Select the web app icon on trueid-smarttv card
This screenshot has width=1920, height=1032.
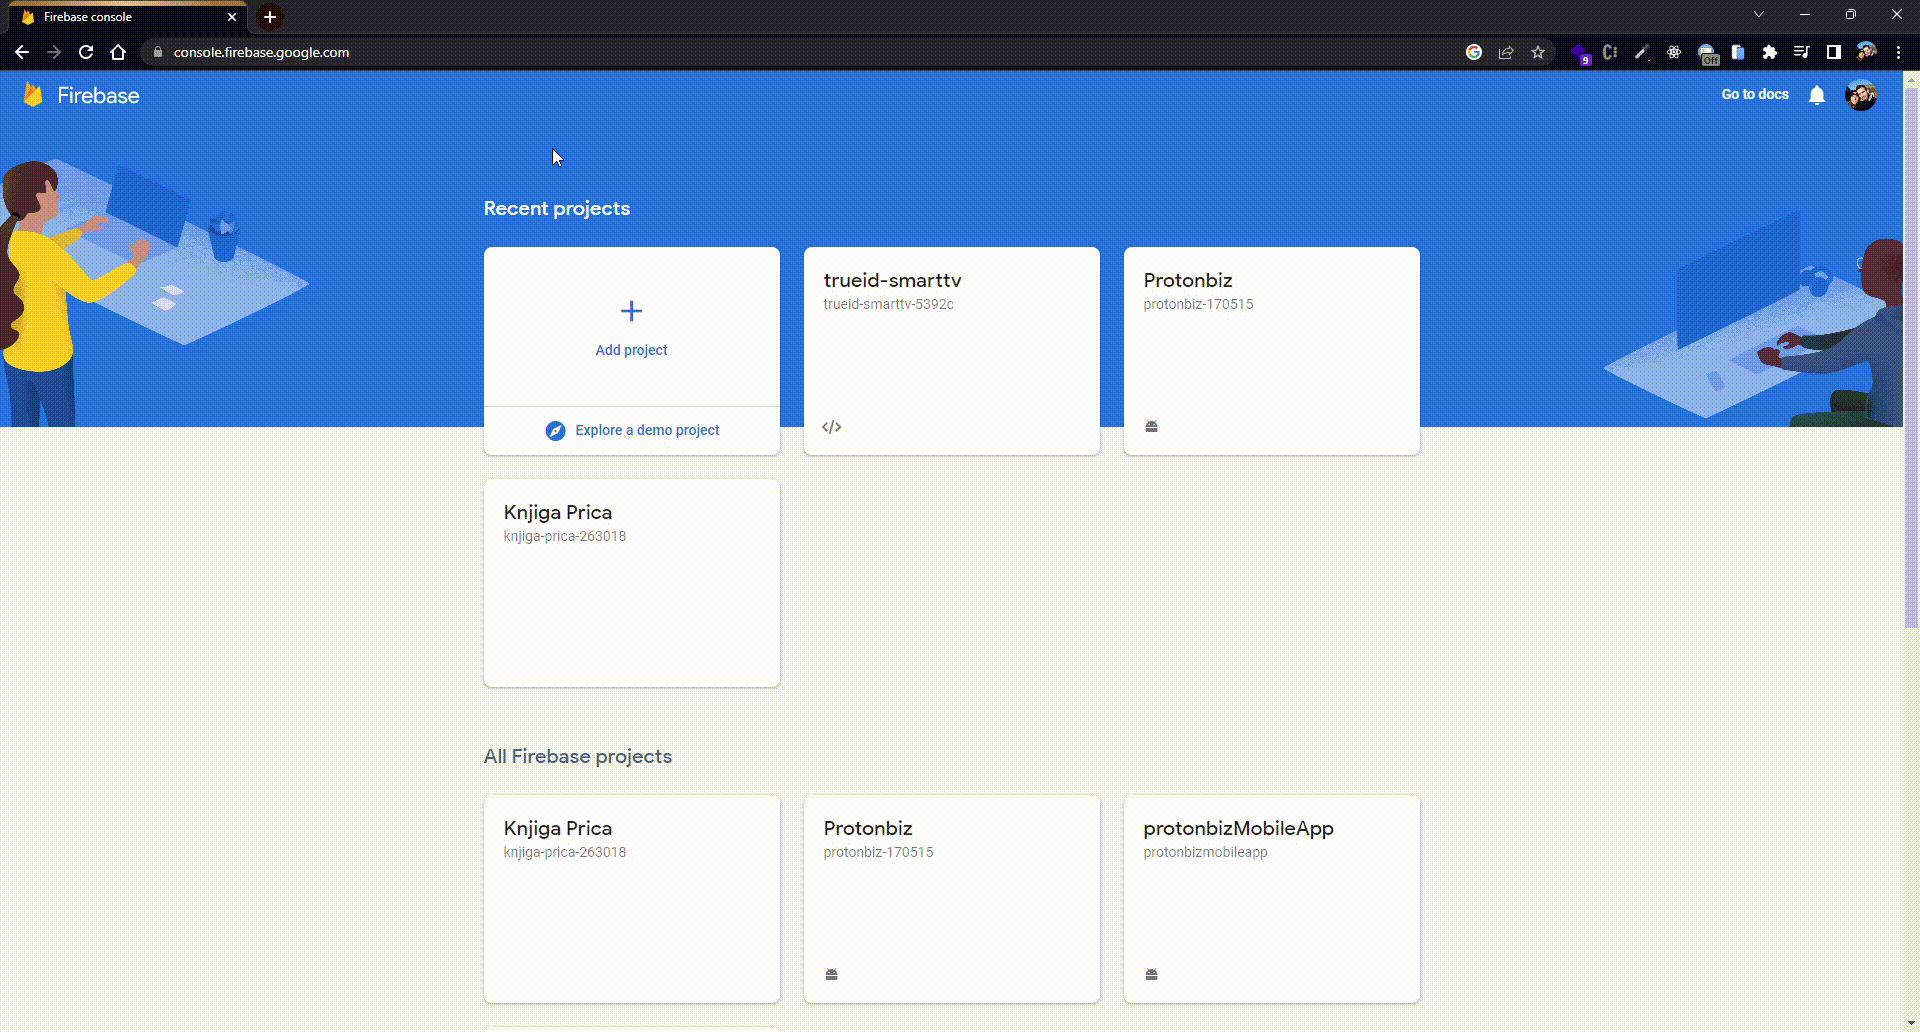831,426
